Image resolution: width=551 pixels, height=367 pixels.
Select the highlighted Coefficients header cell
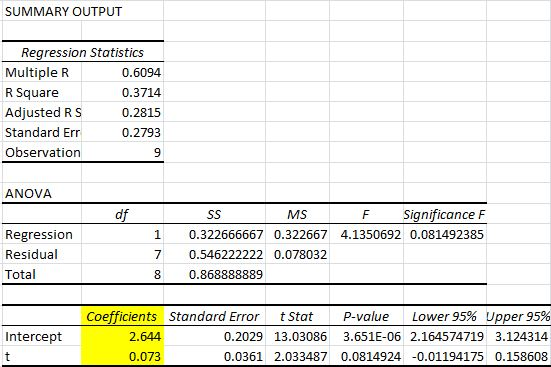[122, 316]
